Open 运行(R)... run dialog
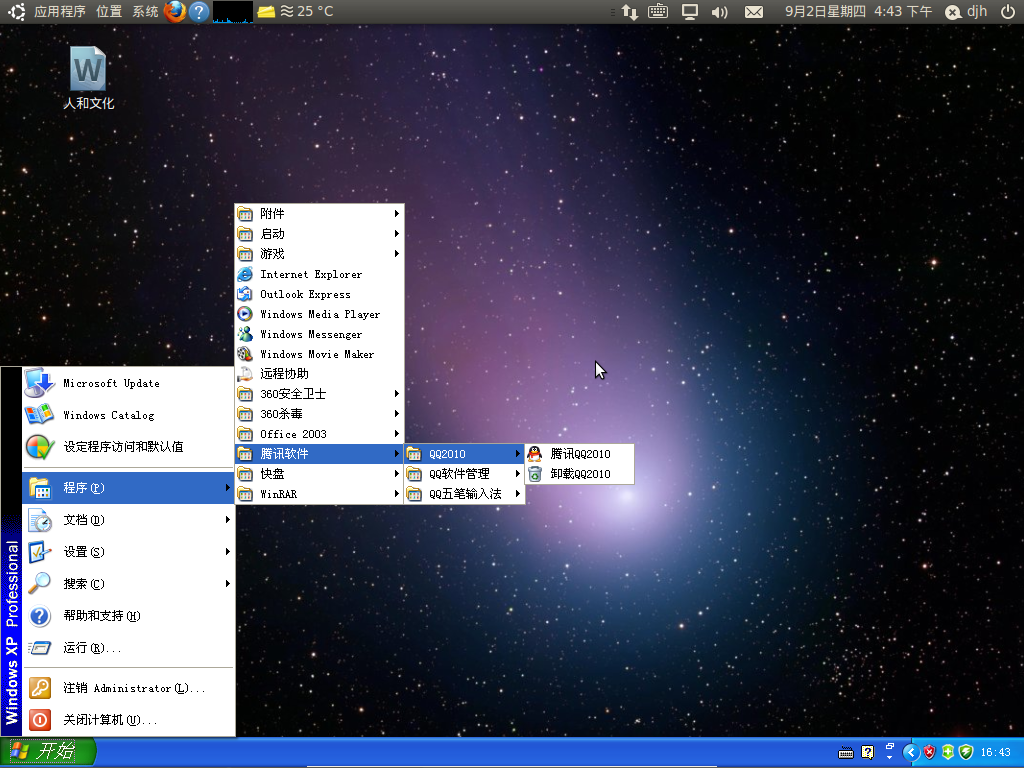Viewport: 1024px width, 768px height. coord(128,648)
